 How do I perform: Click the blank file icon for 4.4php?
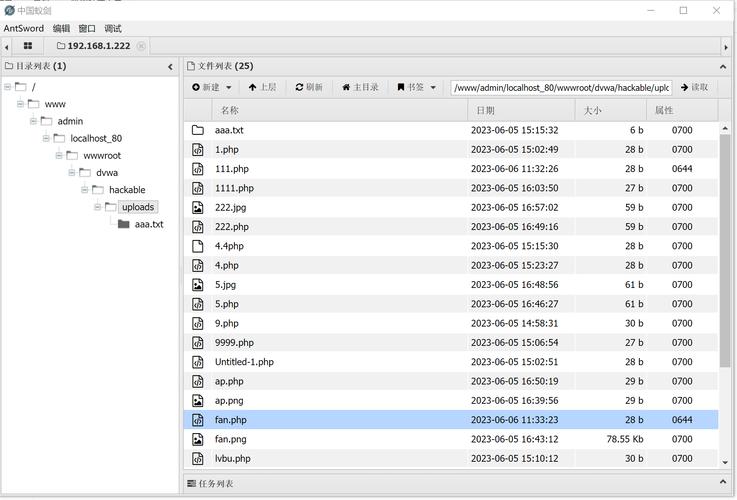[198, 246]
